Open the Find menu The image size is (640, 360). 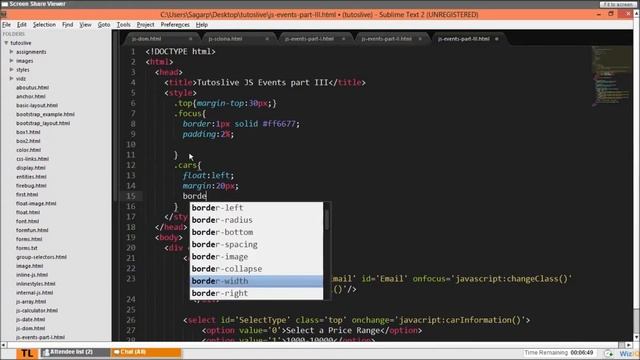(x=67, y=25)
